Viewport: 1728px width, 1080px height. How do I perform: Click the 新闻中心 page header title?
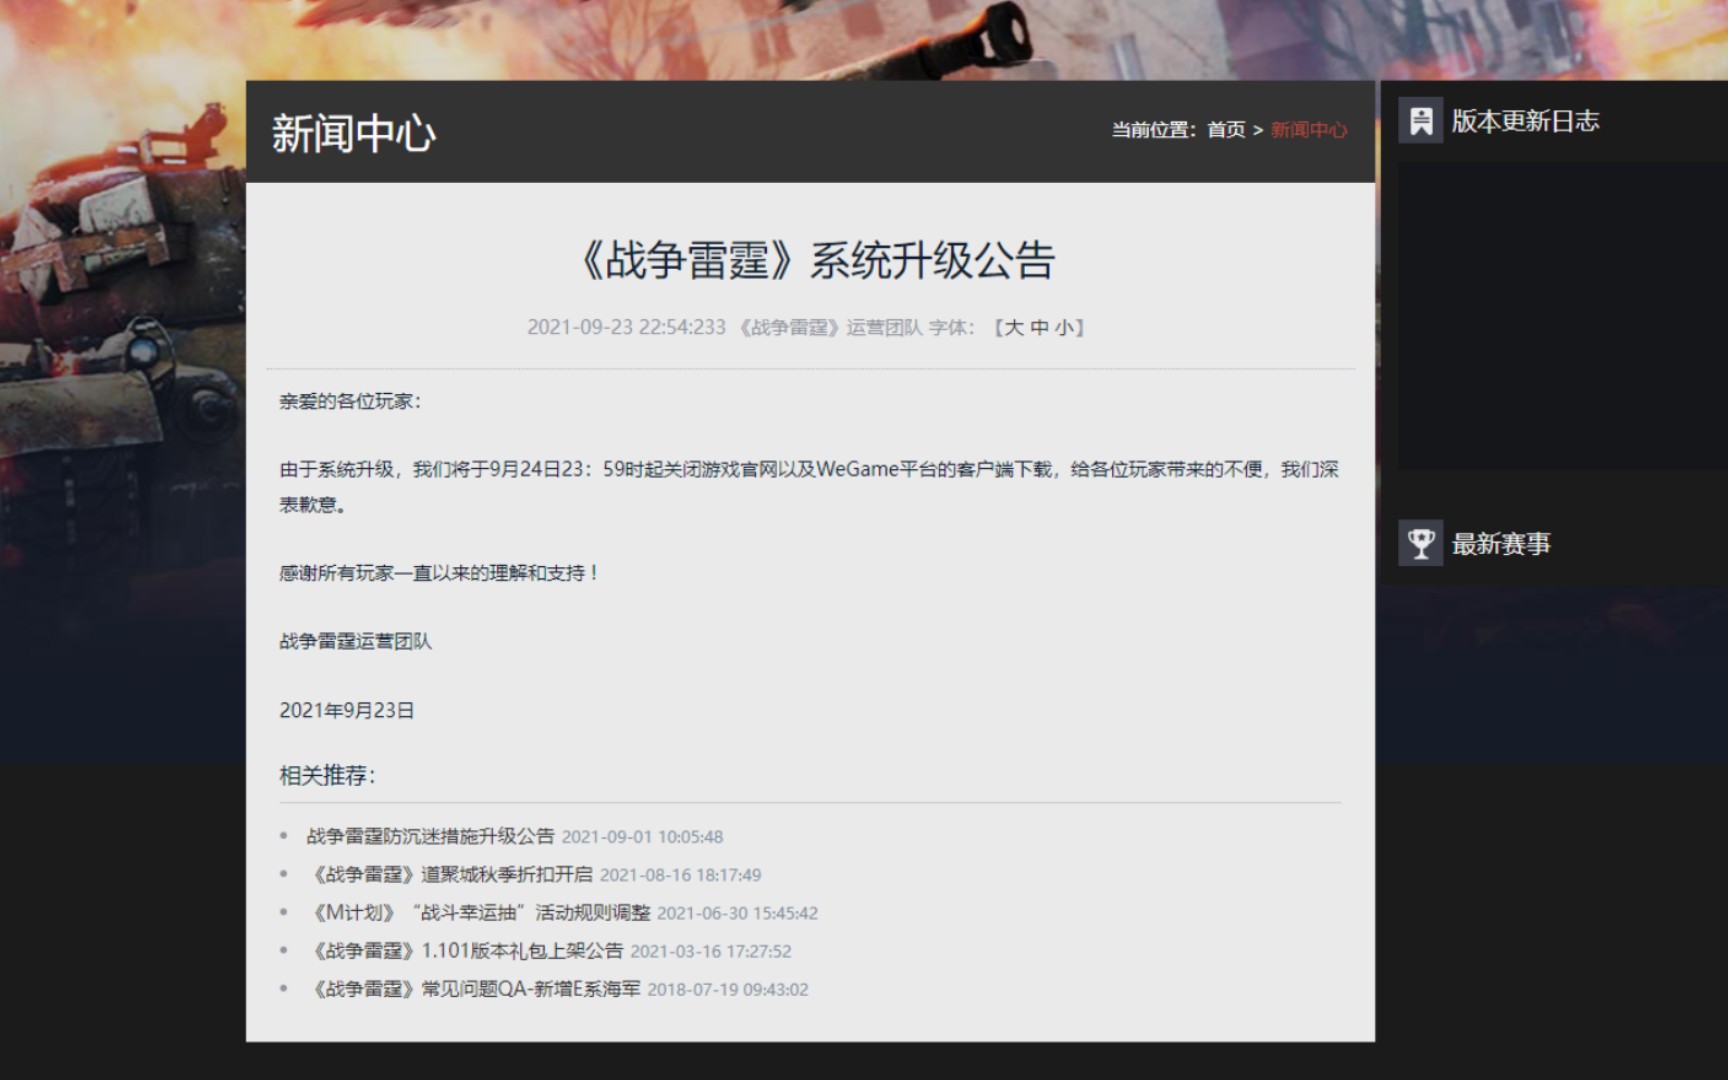point(354,133)
